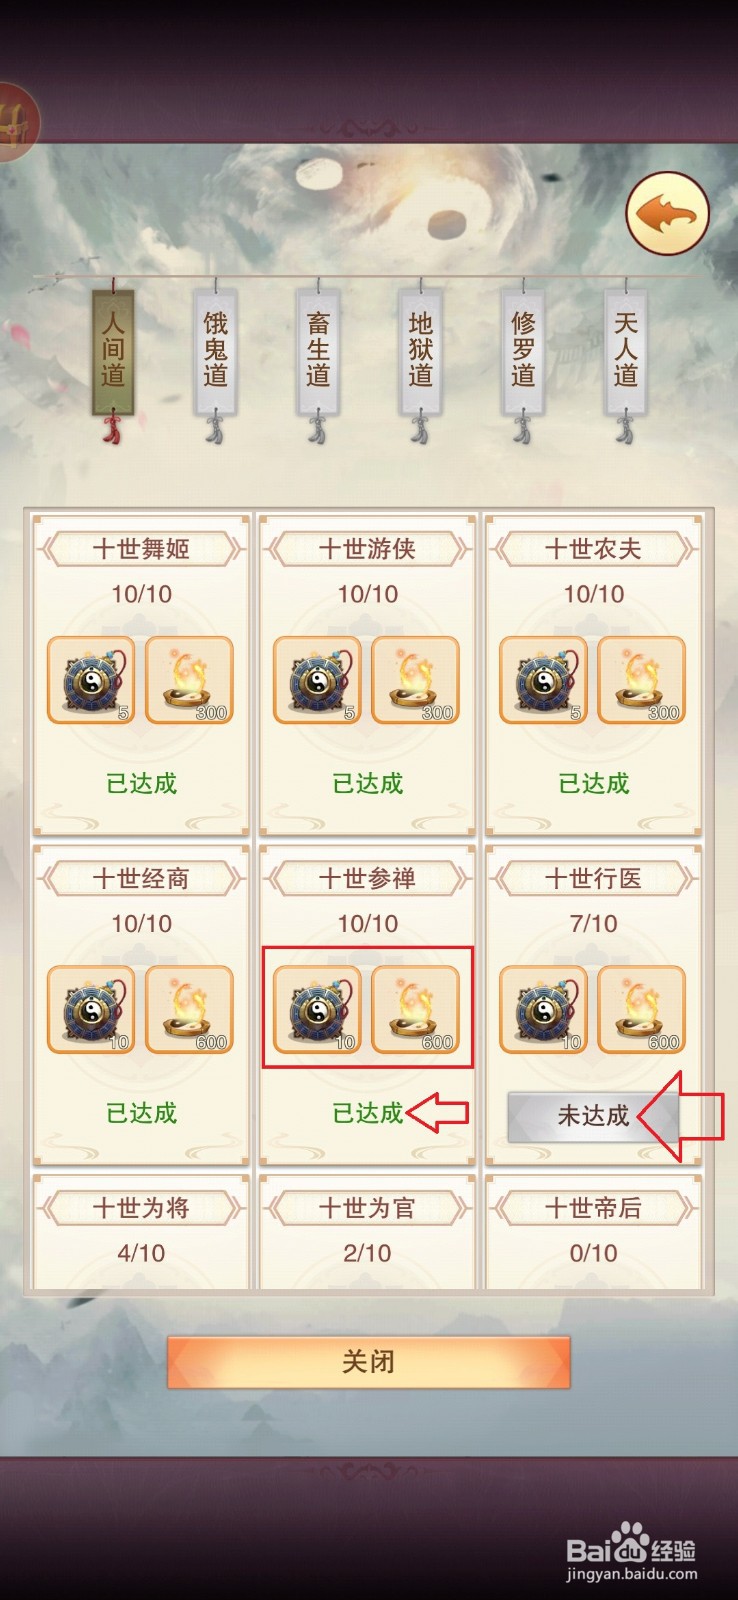738x1600 pixels.
Task: Tap the flame reward icon in 十世农夫
Action: click(x=641, y=680)
